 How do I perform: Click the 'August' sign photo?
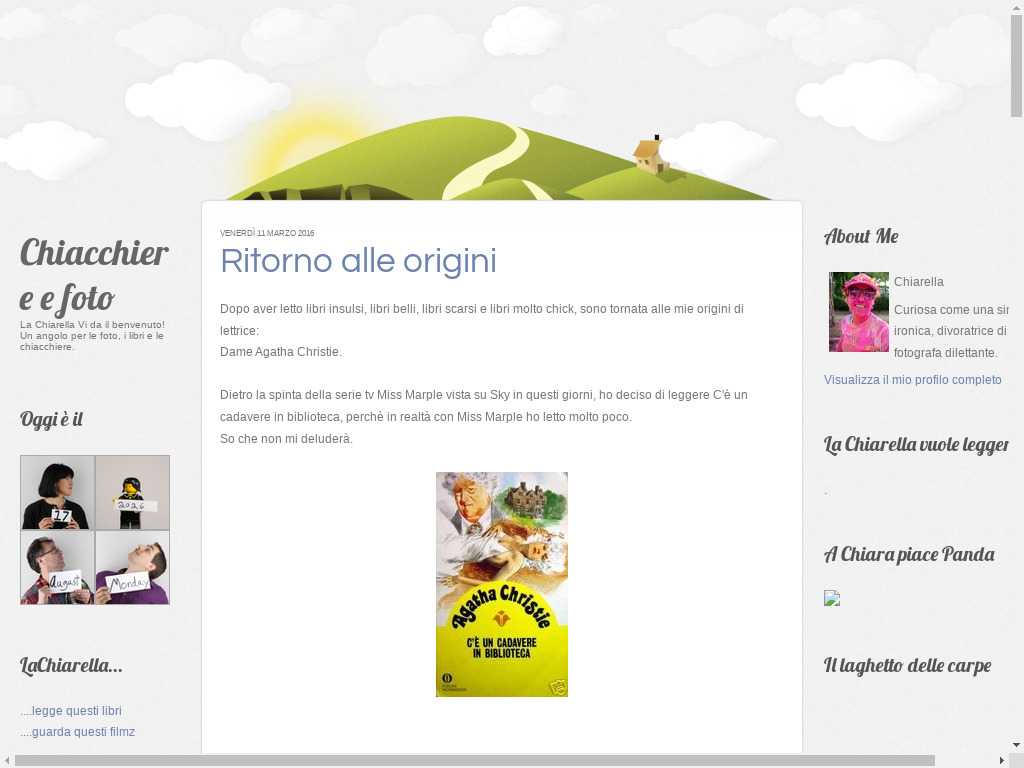[57, 568]
